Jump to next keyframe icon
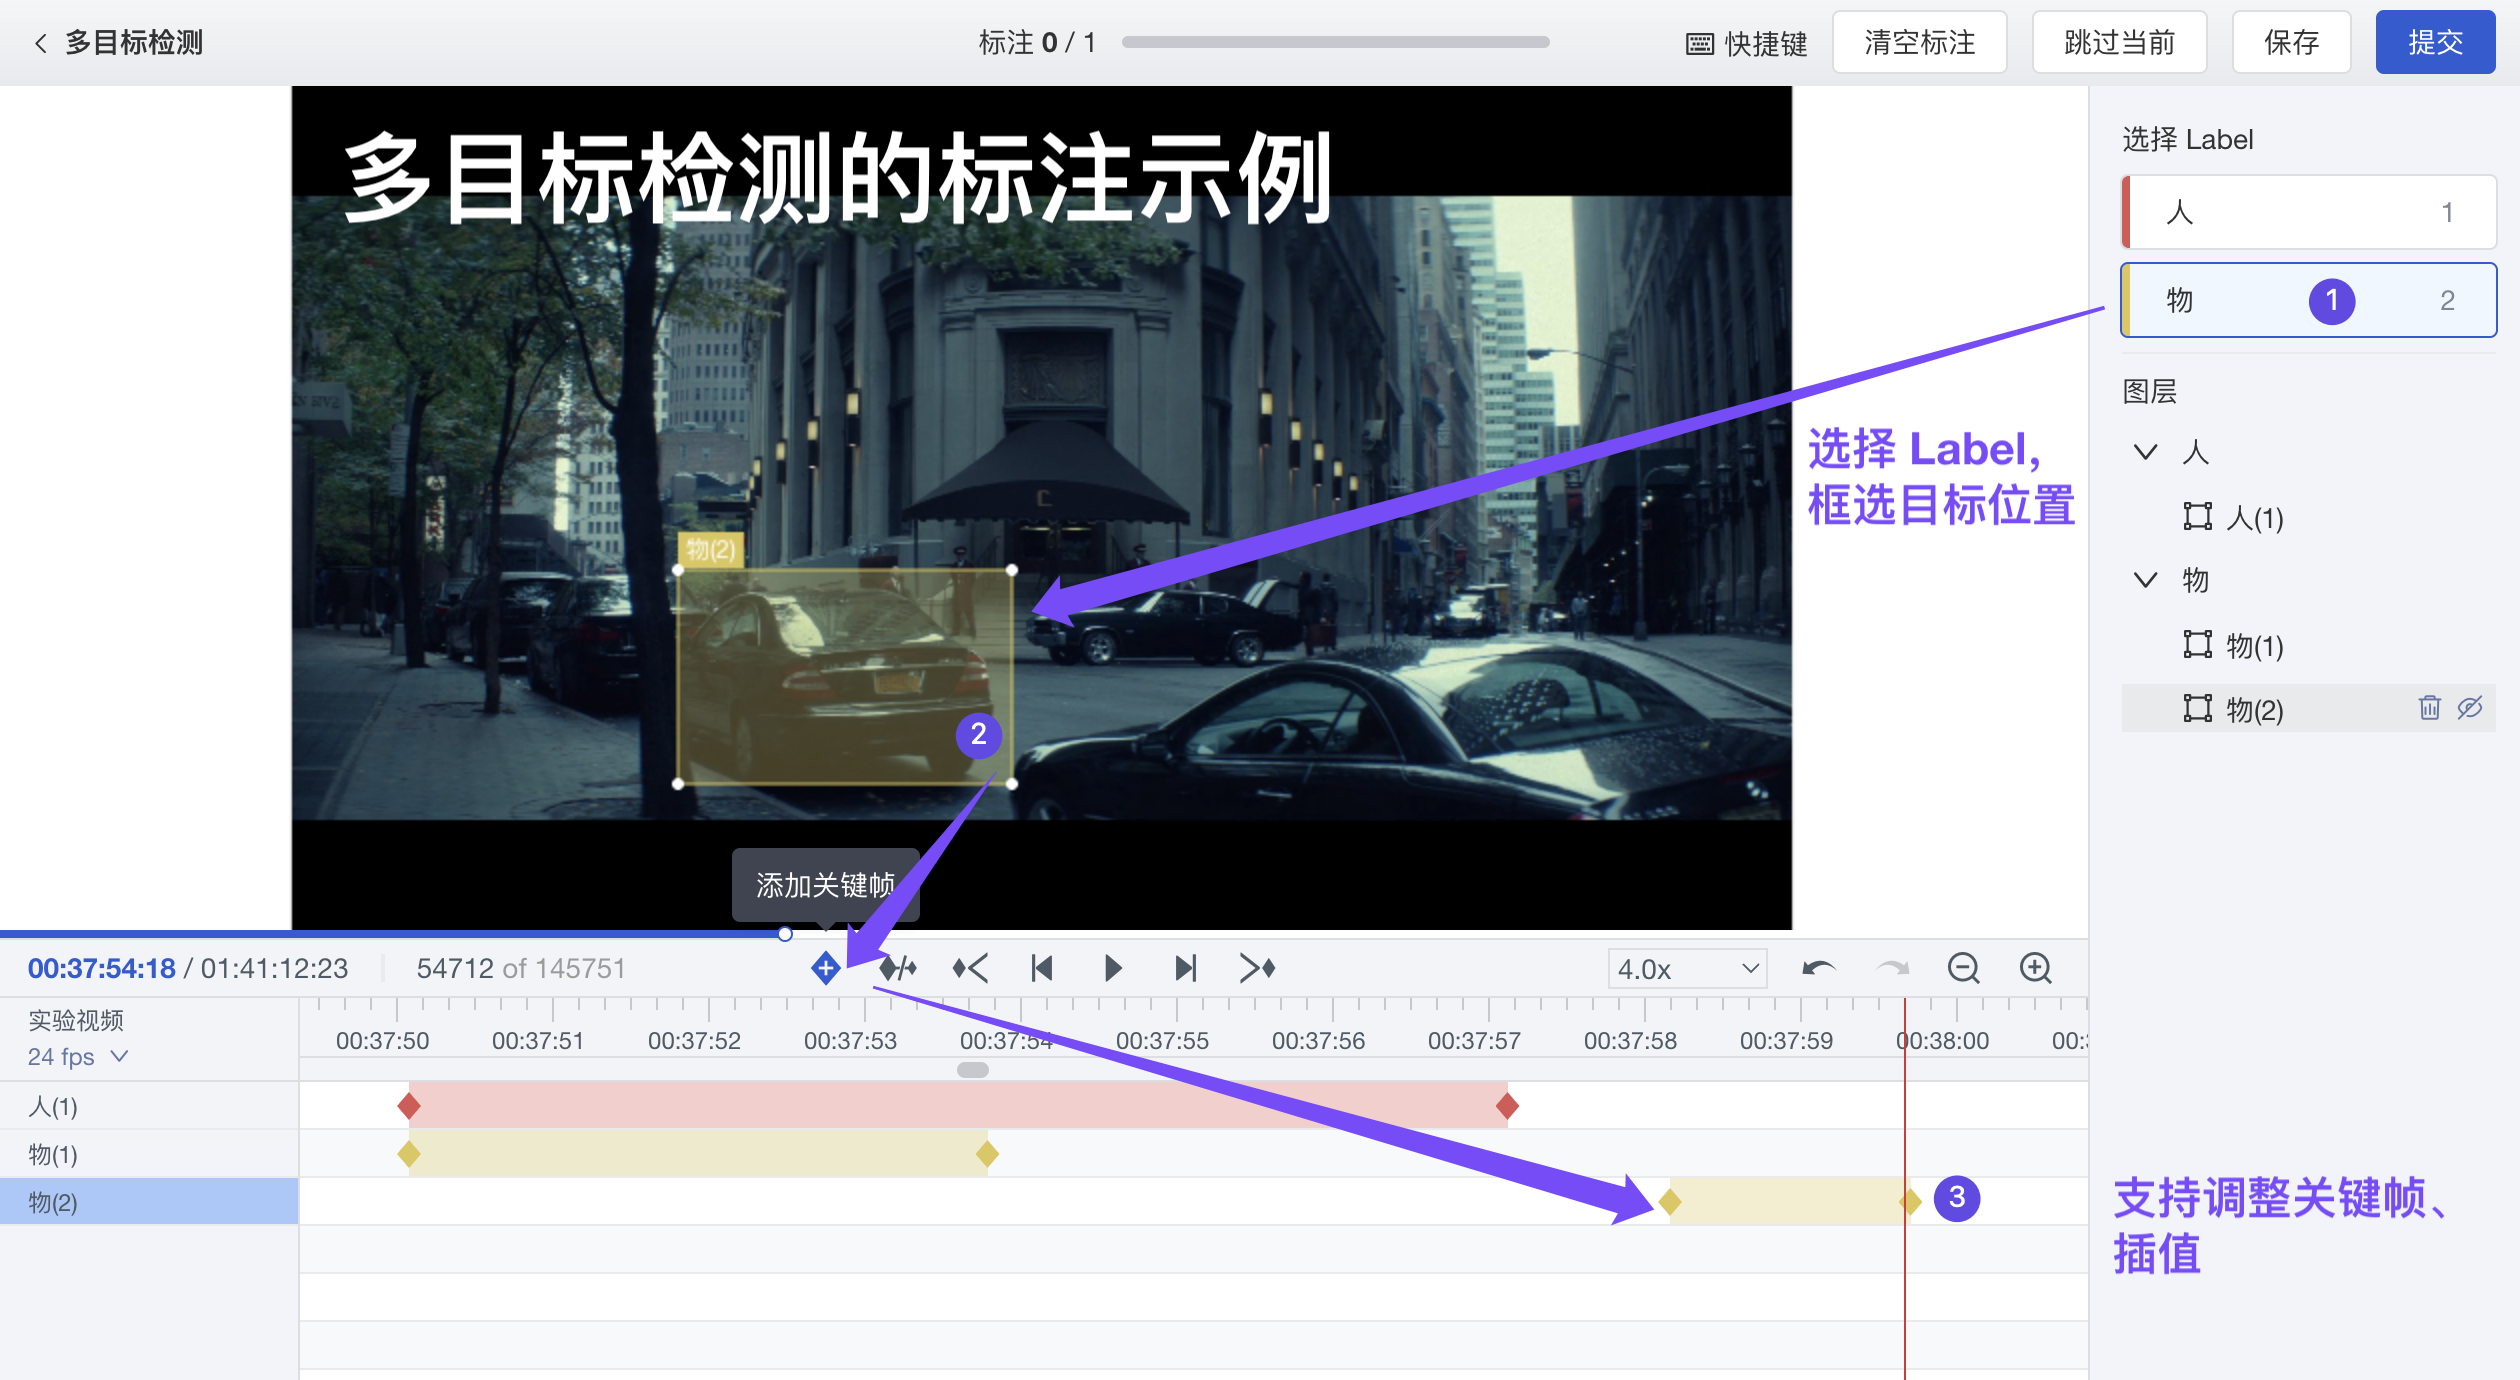Viewport: 2520px width, 1380px height. point(1257,968)
